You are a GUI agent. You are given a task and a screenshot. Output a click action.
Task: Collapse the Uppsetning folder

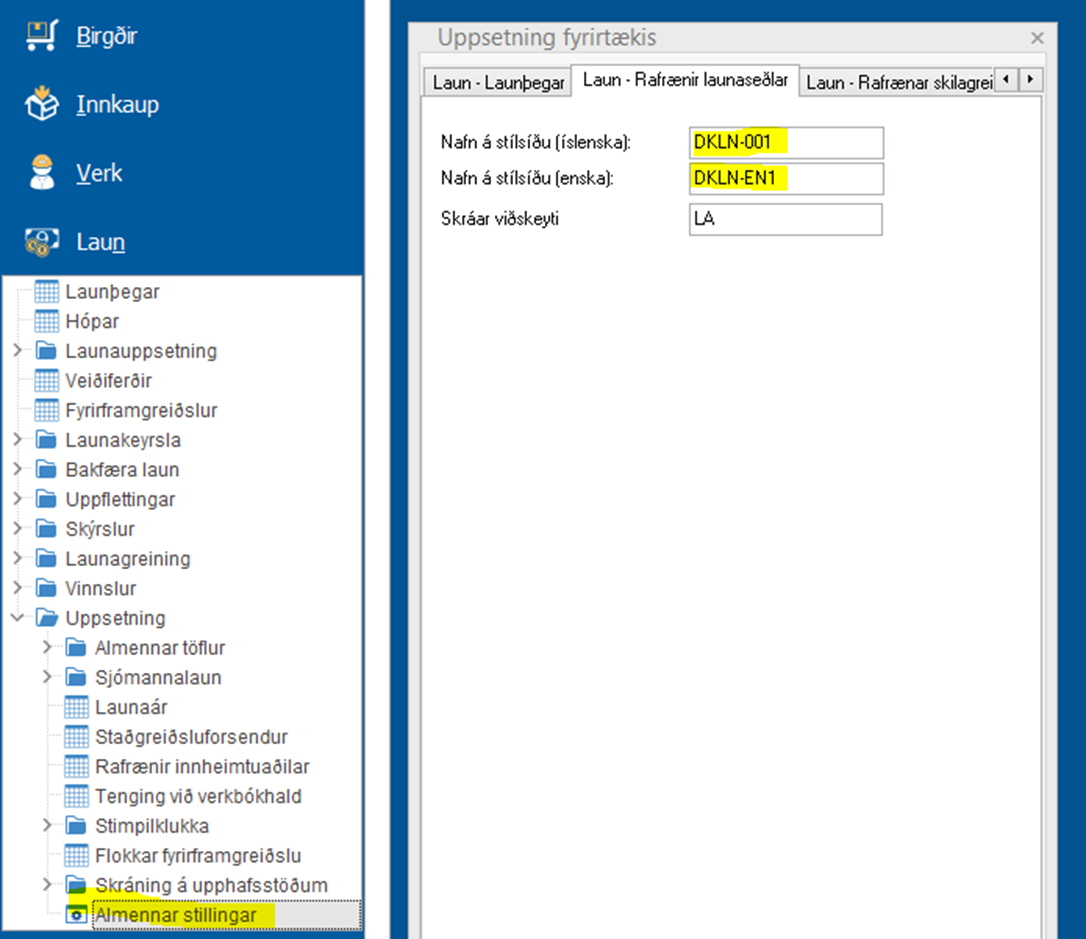coord(17,618)
